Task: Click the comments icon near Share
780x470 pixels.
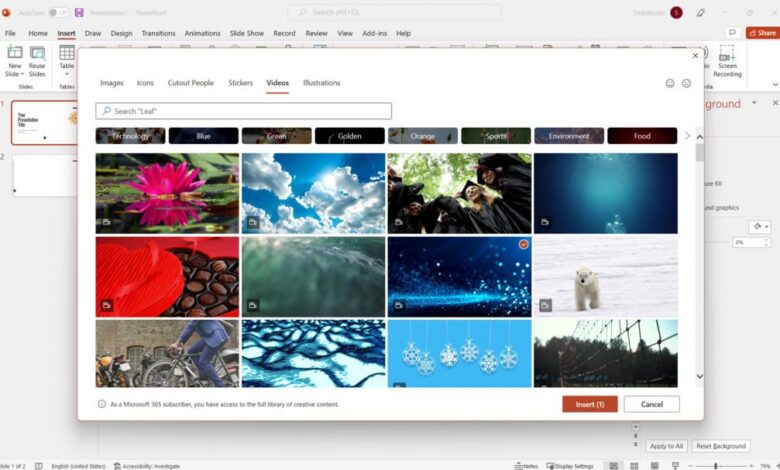Action: (x=732, y=33)
